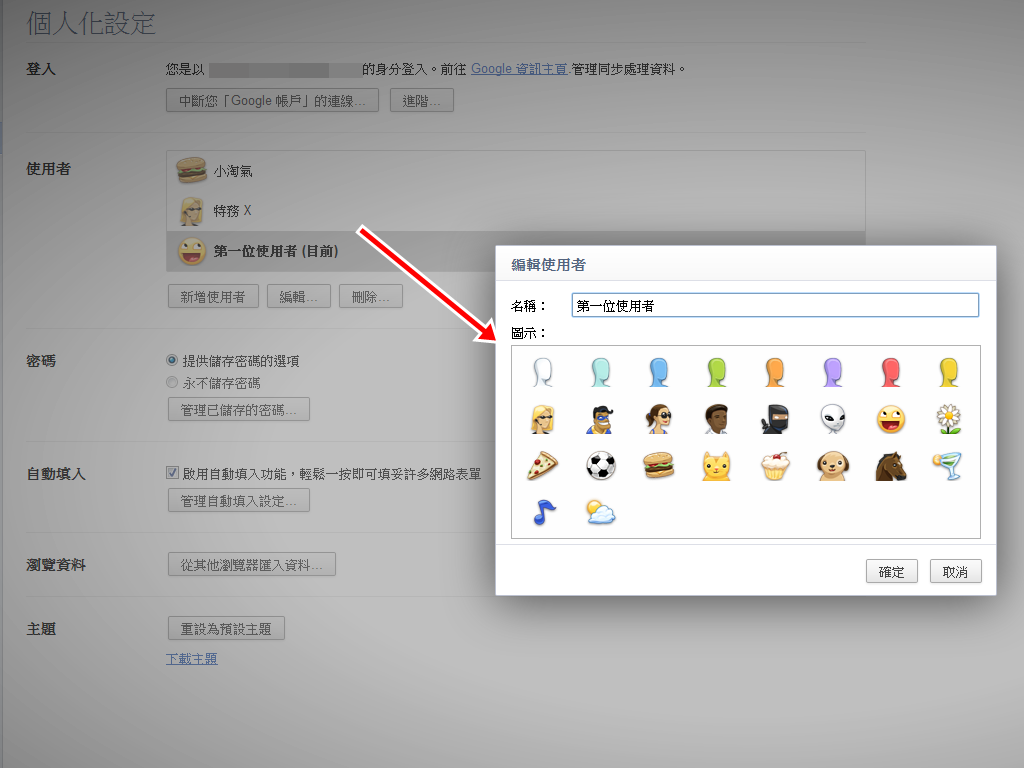Pick the horse avatar

[x=891, y=466]
